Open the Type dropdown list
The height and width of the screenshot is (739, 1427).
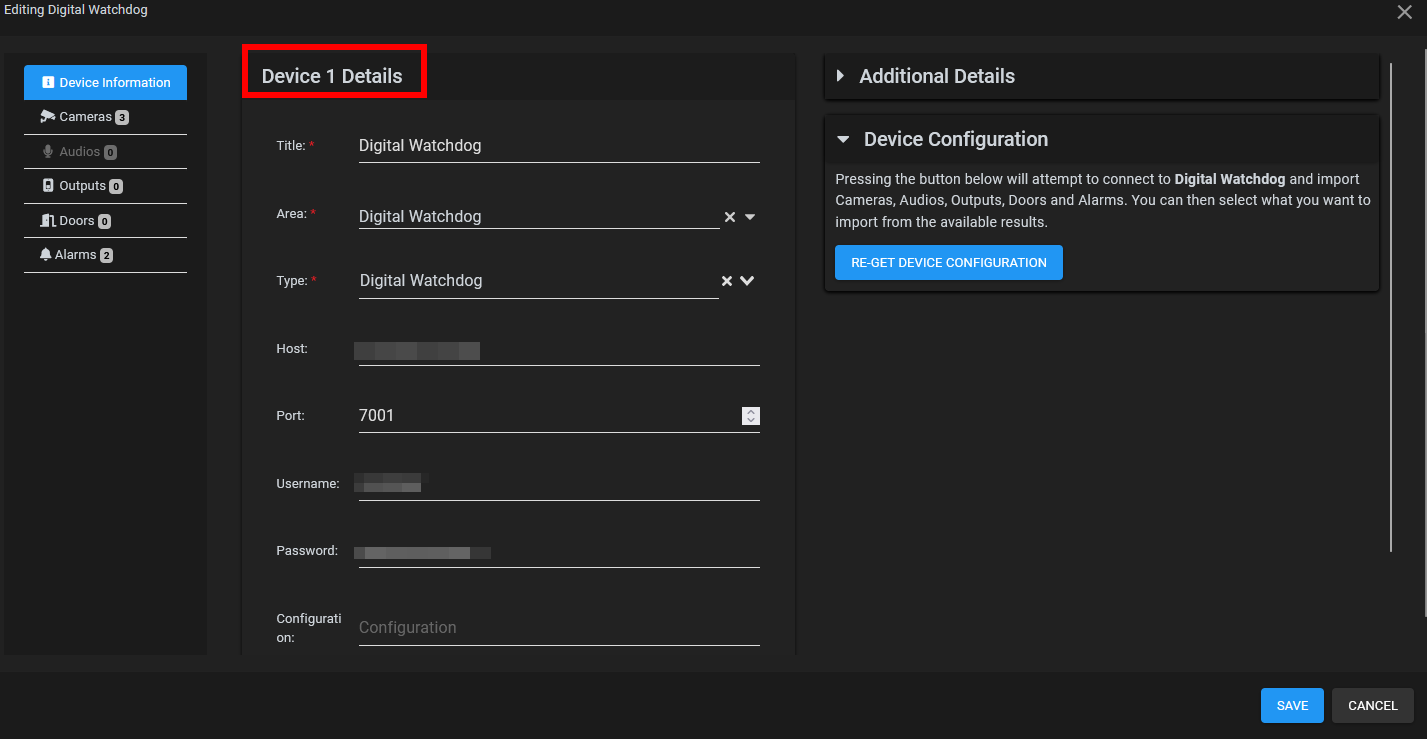pyautogui.click(x=746, y=280)
